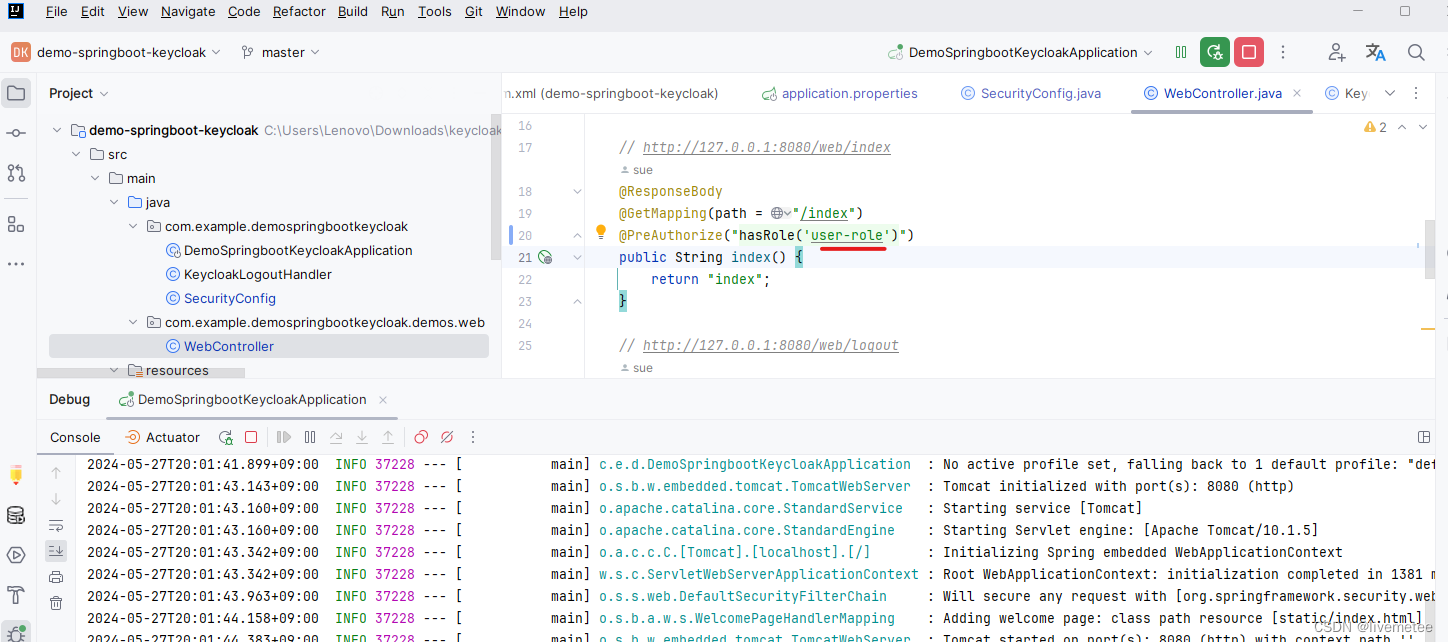1448x642 pixels.
Task: Click red Stop button in top toolbar
Action: 1249,52
